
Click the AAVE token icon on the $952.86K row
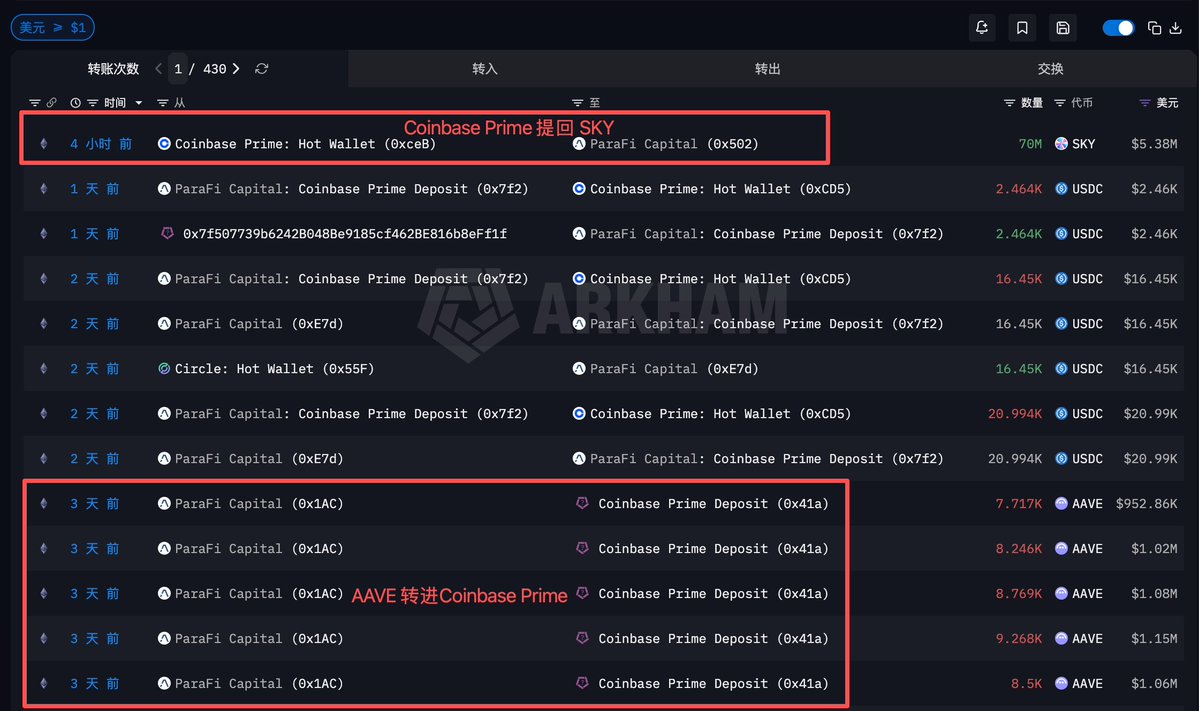coord(1061,504)
